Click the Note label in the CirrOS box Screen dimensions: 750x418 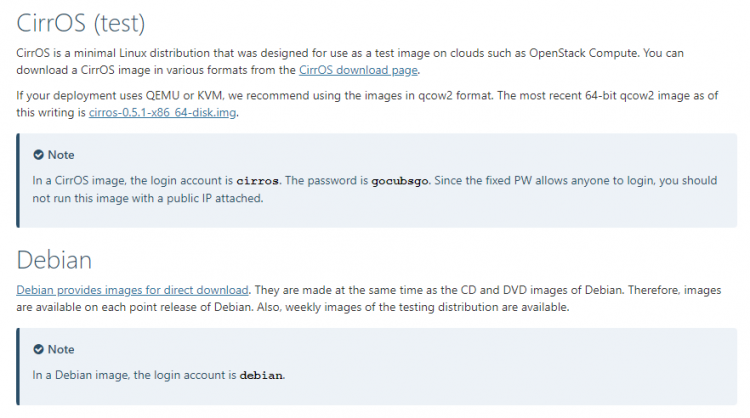click(61, 155)
